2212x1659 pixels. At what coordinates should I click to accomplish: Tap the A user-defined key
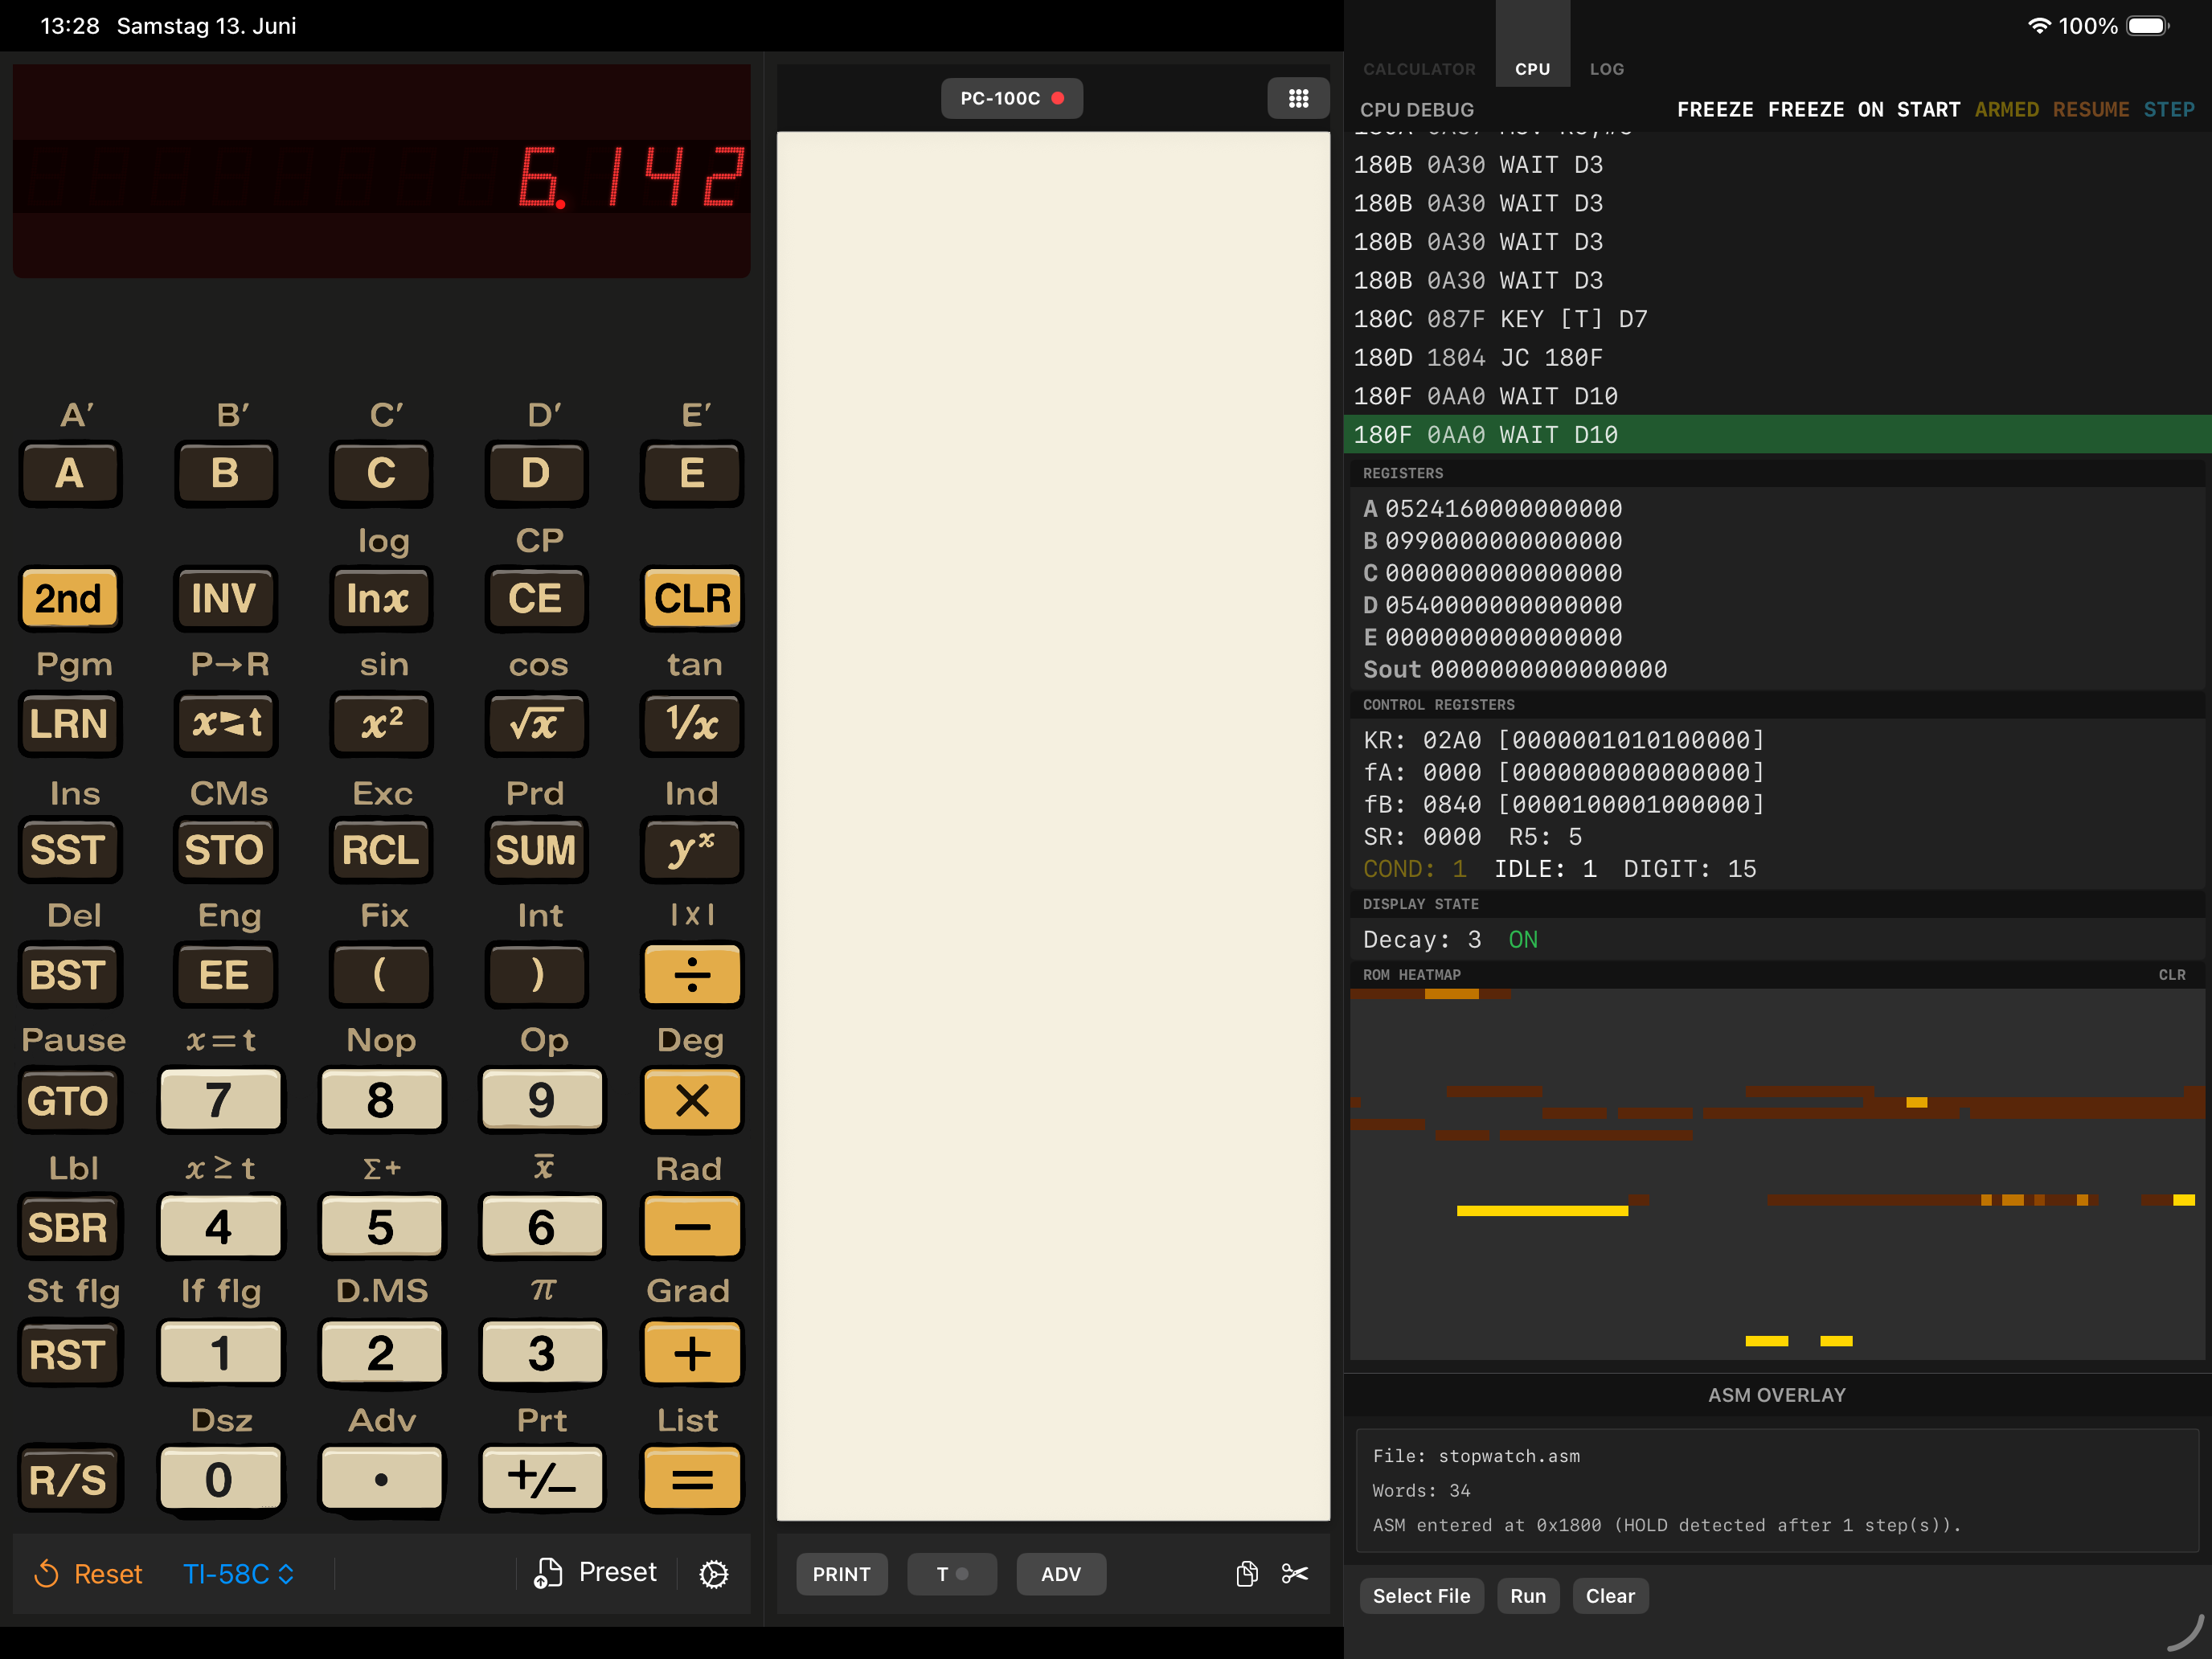tap(69, 473)
